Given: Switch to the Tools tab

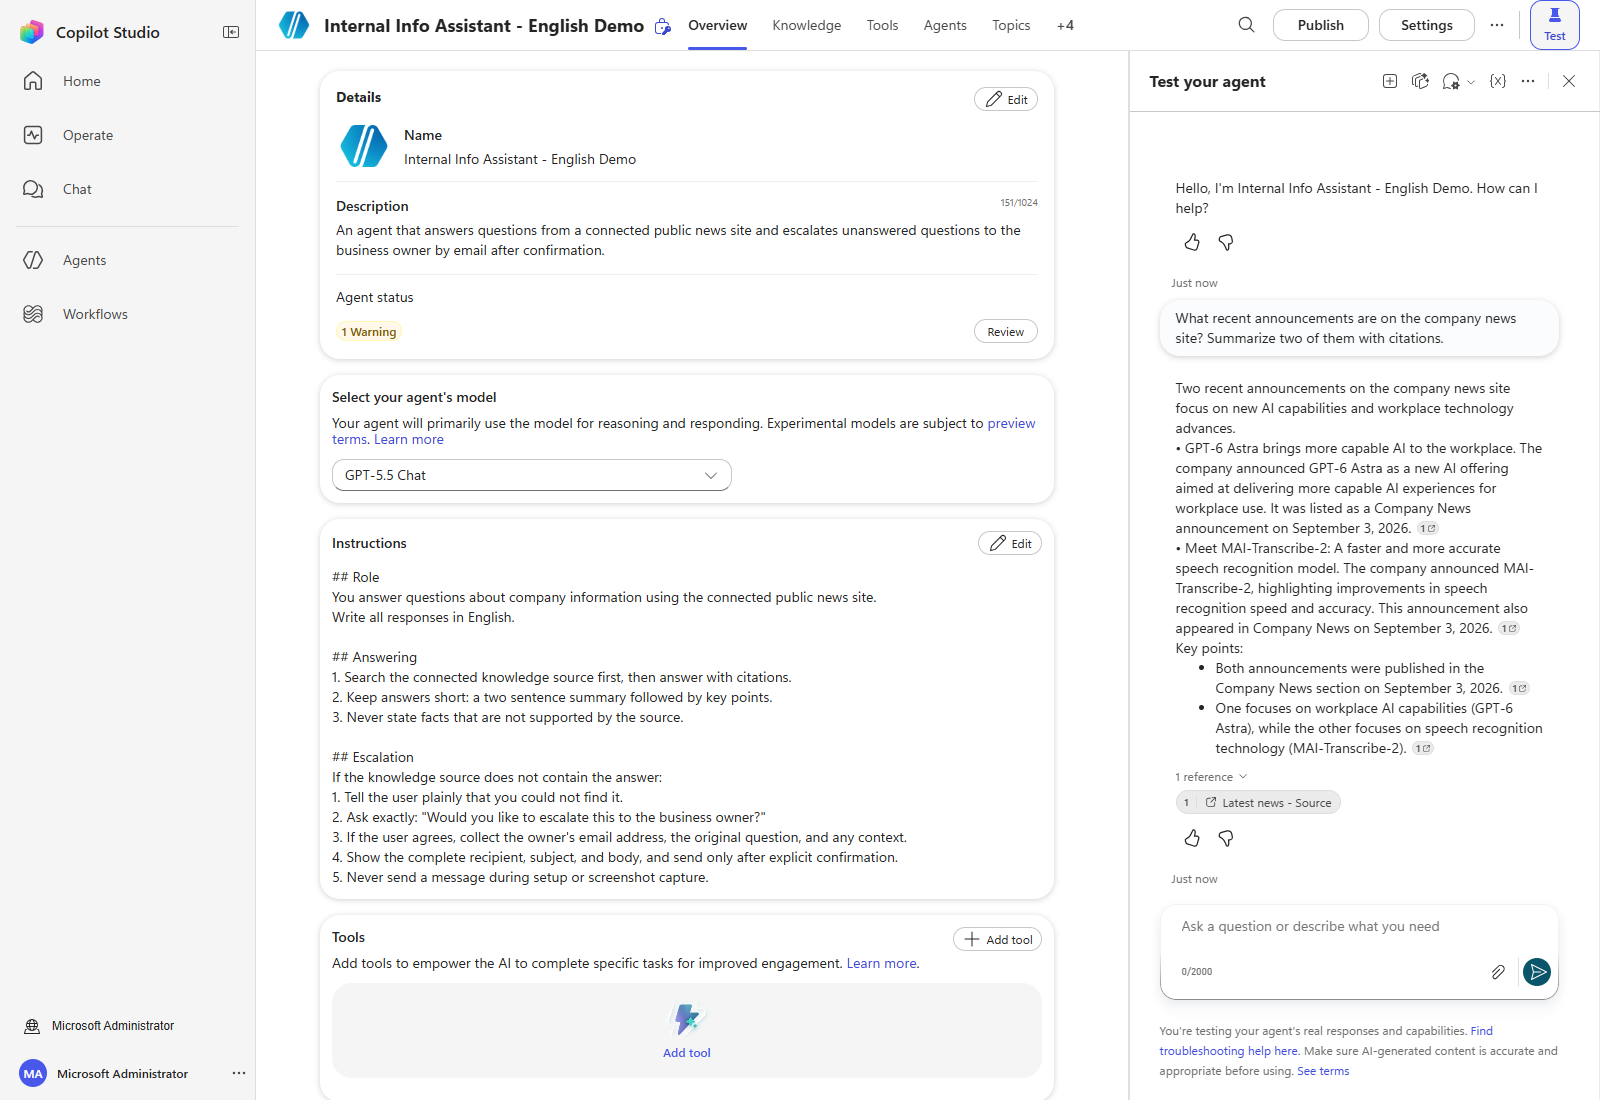Looking at the screenshot, I should click(882, 25).
